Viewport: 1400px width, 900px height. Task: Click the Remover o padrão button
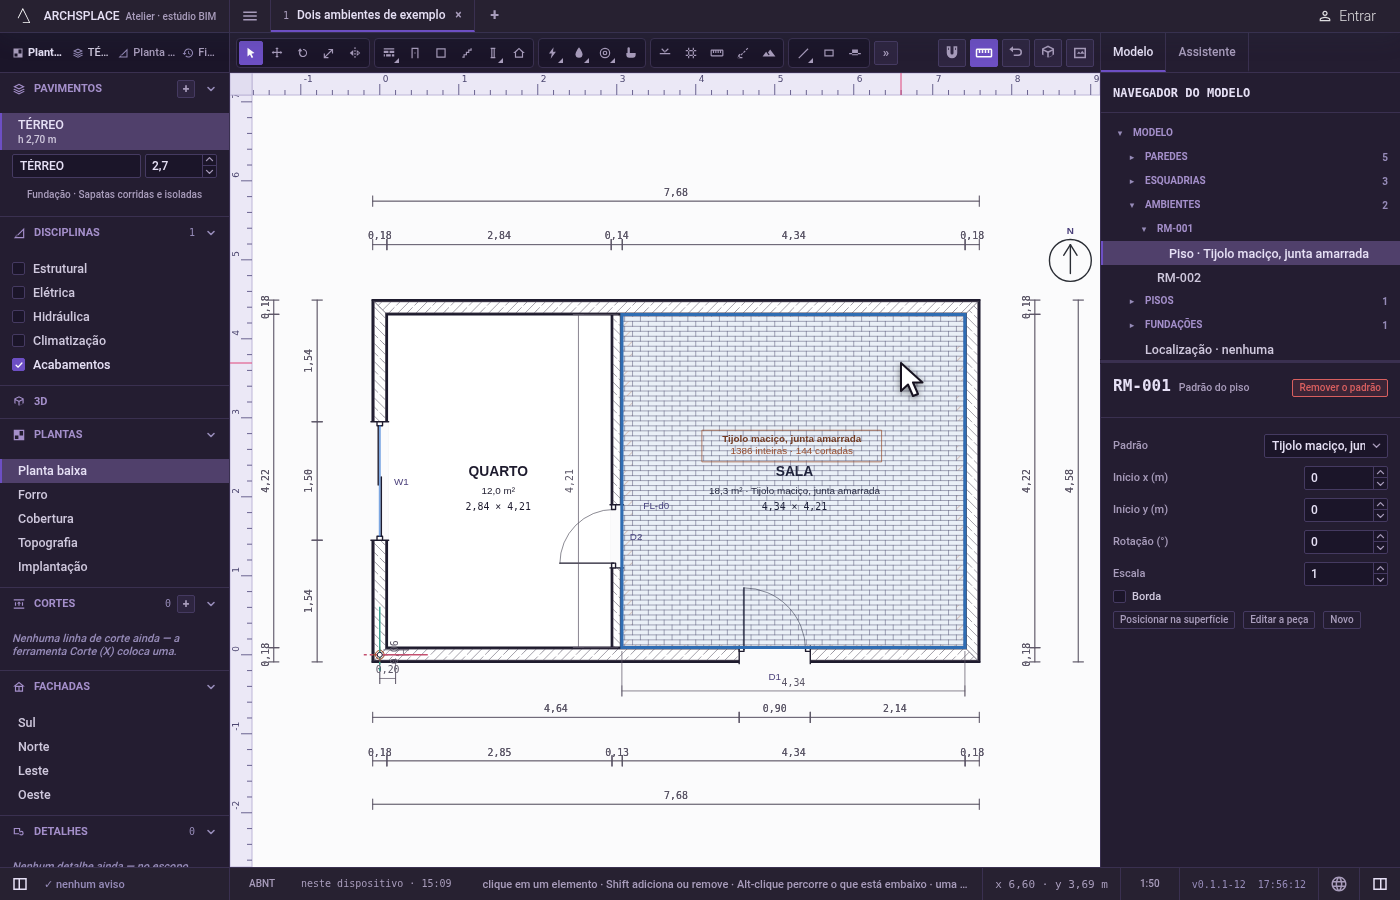tap(1340, 388)
